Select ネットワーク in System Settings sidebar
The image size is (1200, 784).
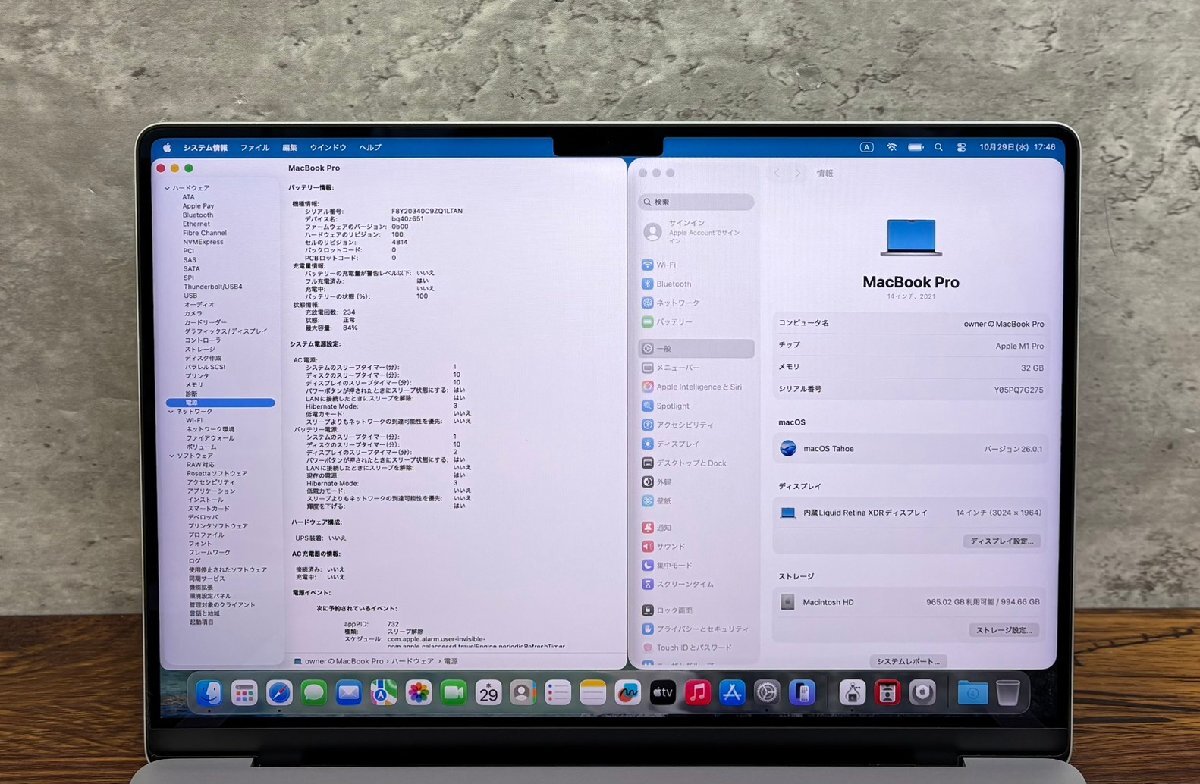point(697,303)
